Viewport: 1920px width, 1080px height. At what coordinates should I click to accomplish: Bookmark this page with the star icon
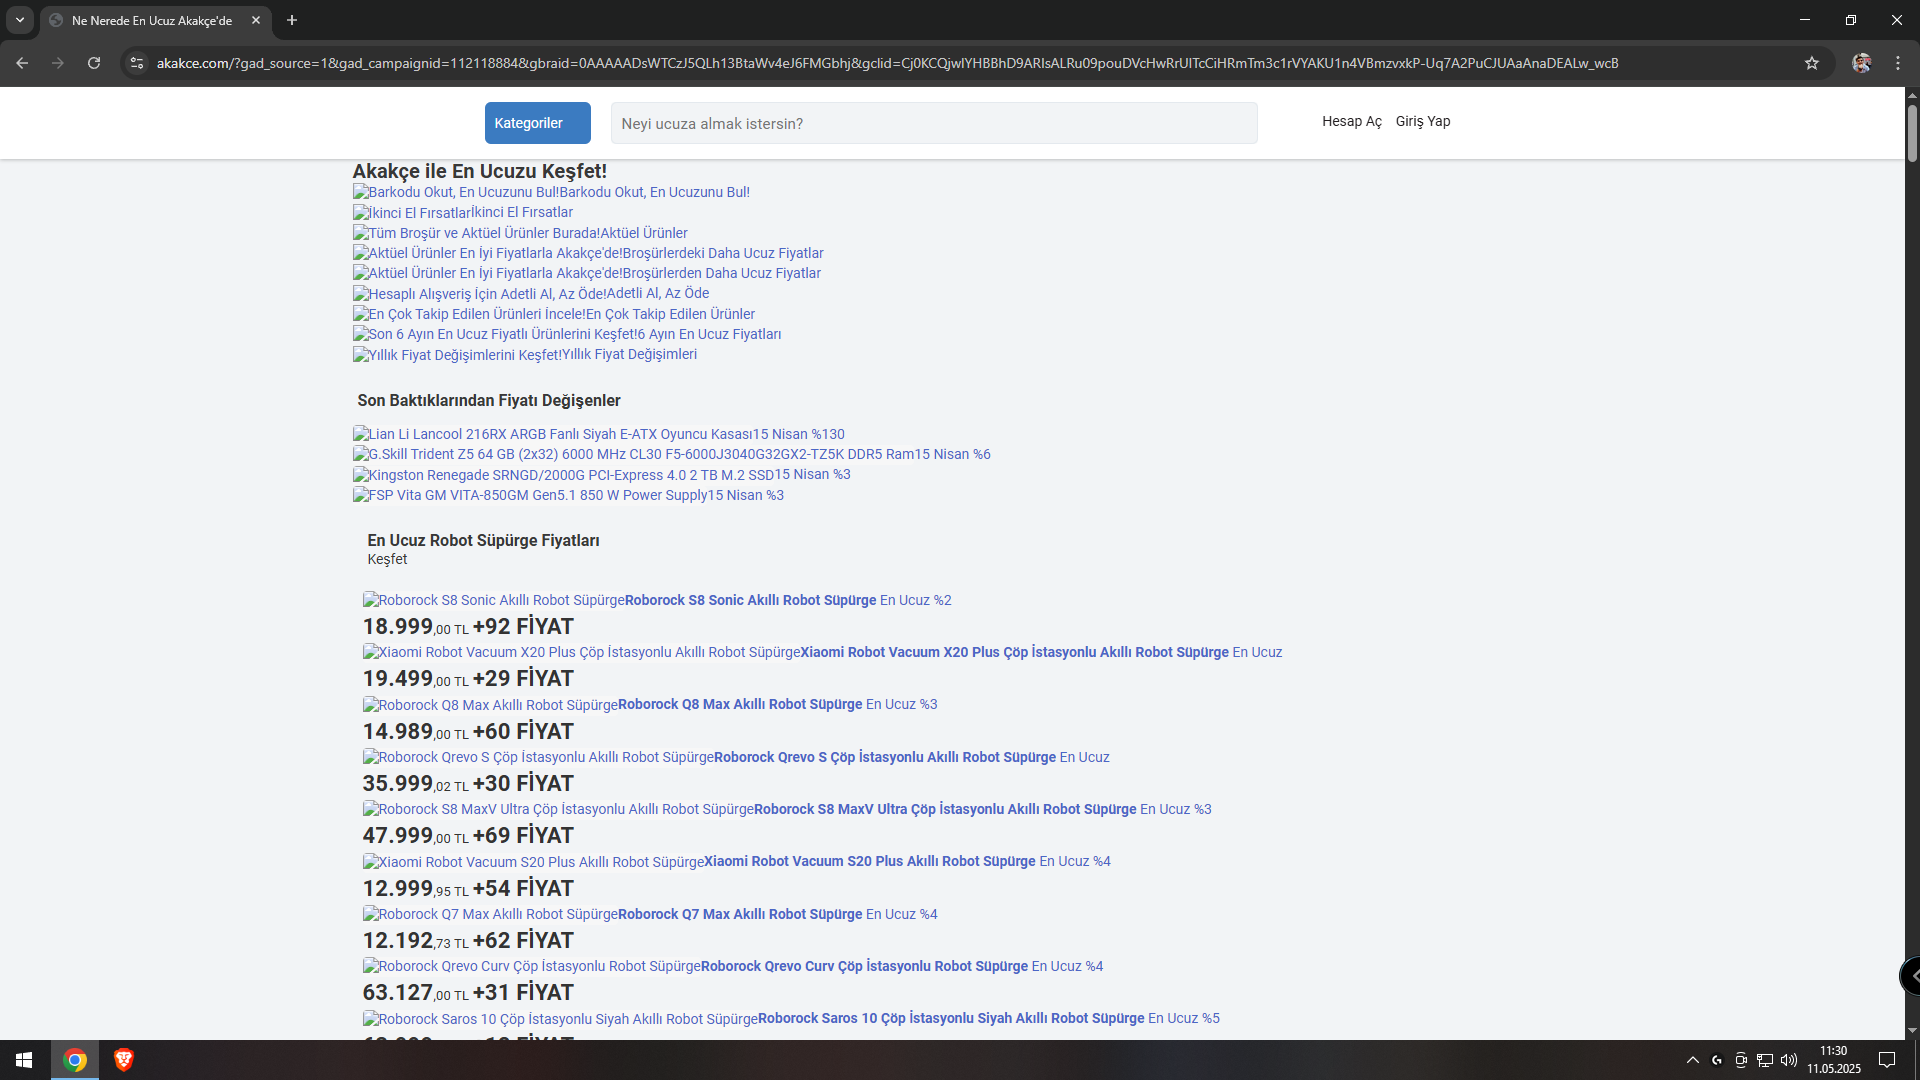tap(1812, 63)
